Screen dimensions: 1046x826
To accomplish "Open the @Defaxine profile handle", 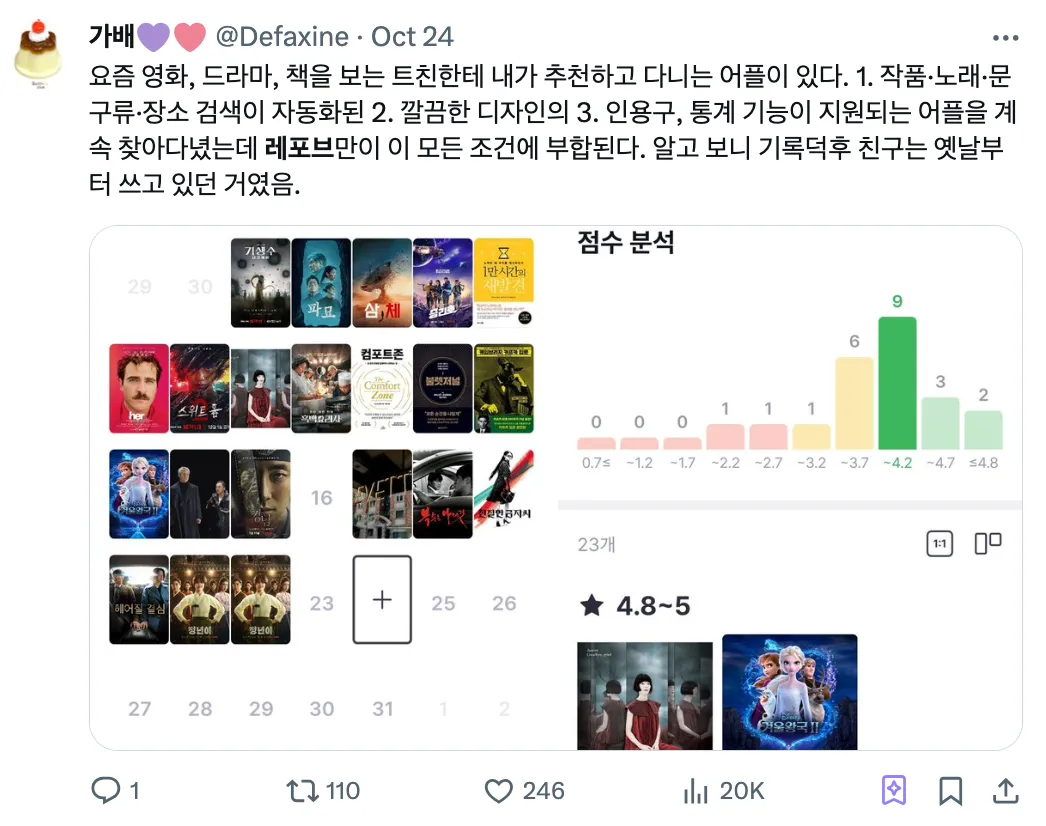I will 282,37.
